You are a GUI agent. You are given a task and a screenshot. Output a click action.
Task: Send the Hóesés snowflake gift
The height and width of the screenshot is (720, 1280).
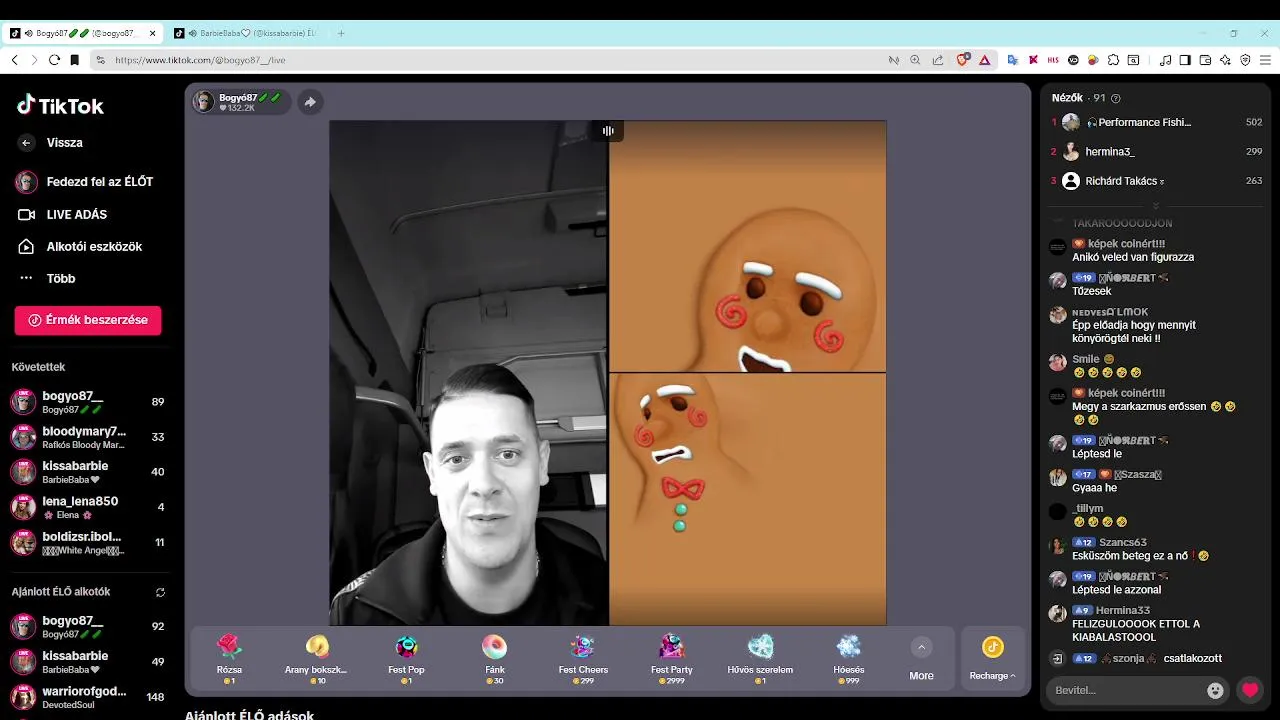coord(849,657)
